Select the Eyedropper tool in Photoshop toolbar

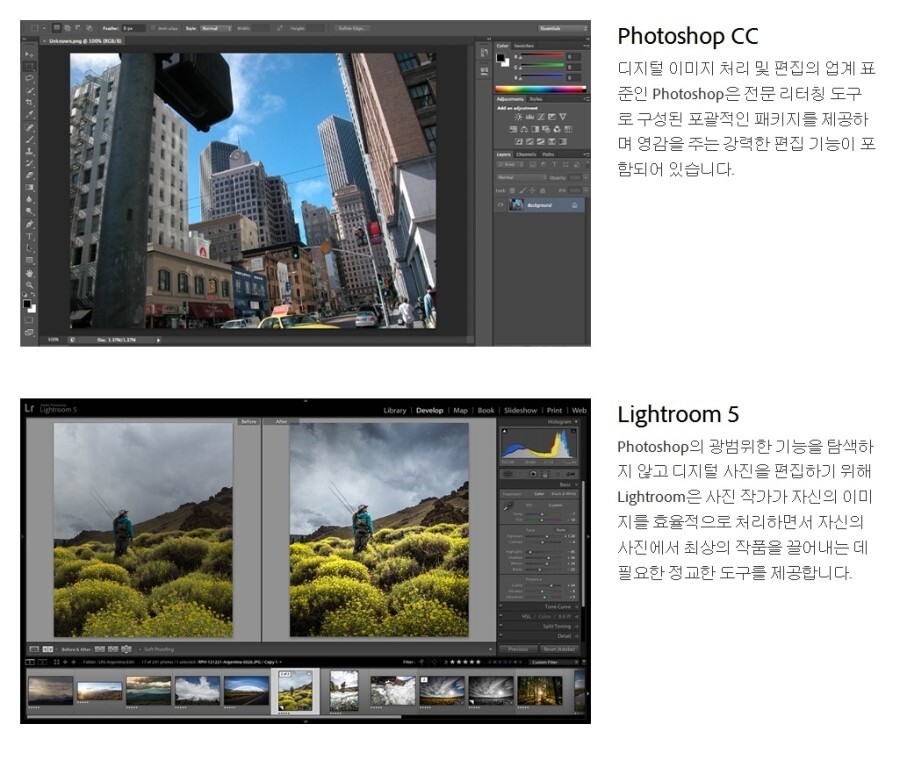pyautogui.click(x=29, y=114)
